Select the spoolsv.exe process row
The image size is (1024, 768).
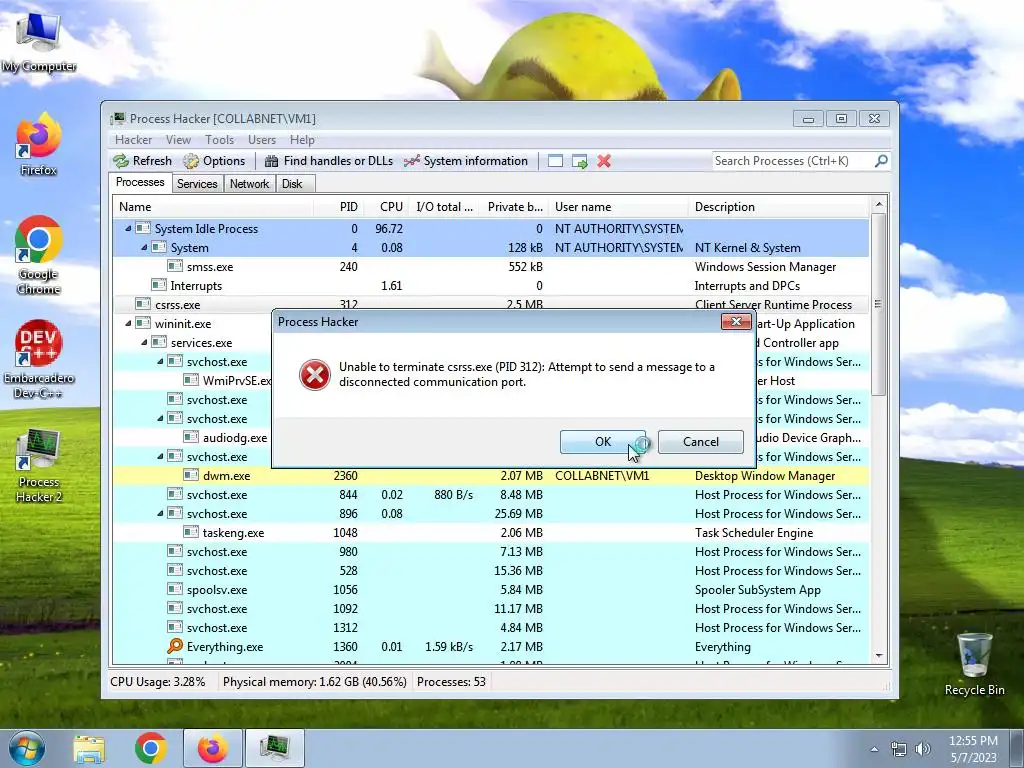pos(491,589)
